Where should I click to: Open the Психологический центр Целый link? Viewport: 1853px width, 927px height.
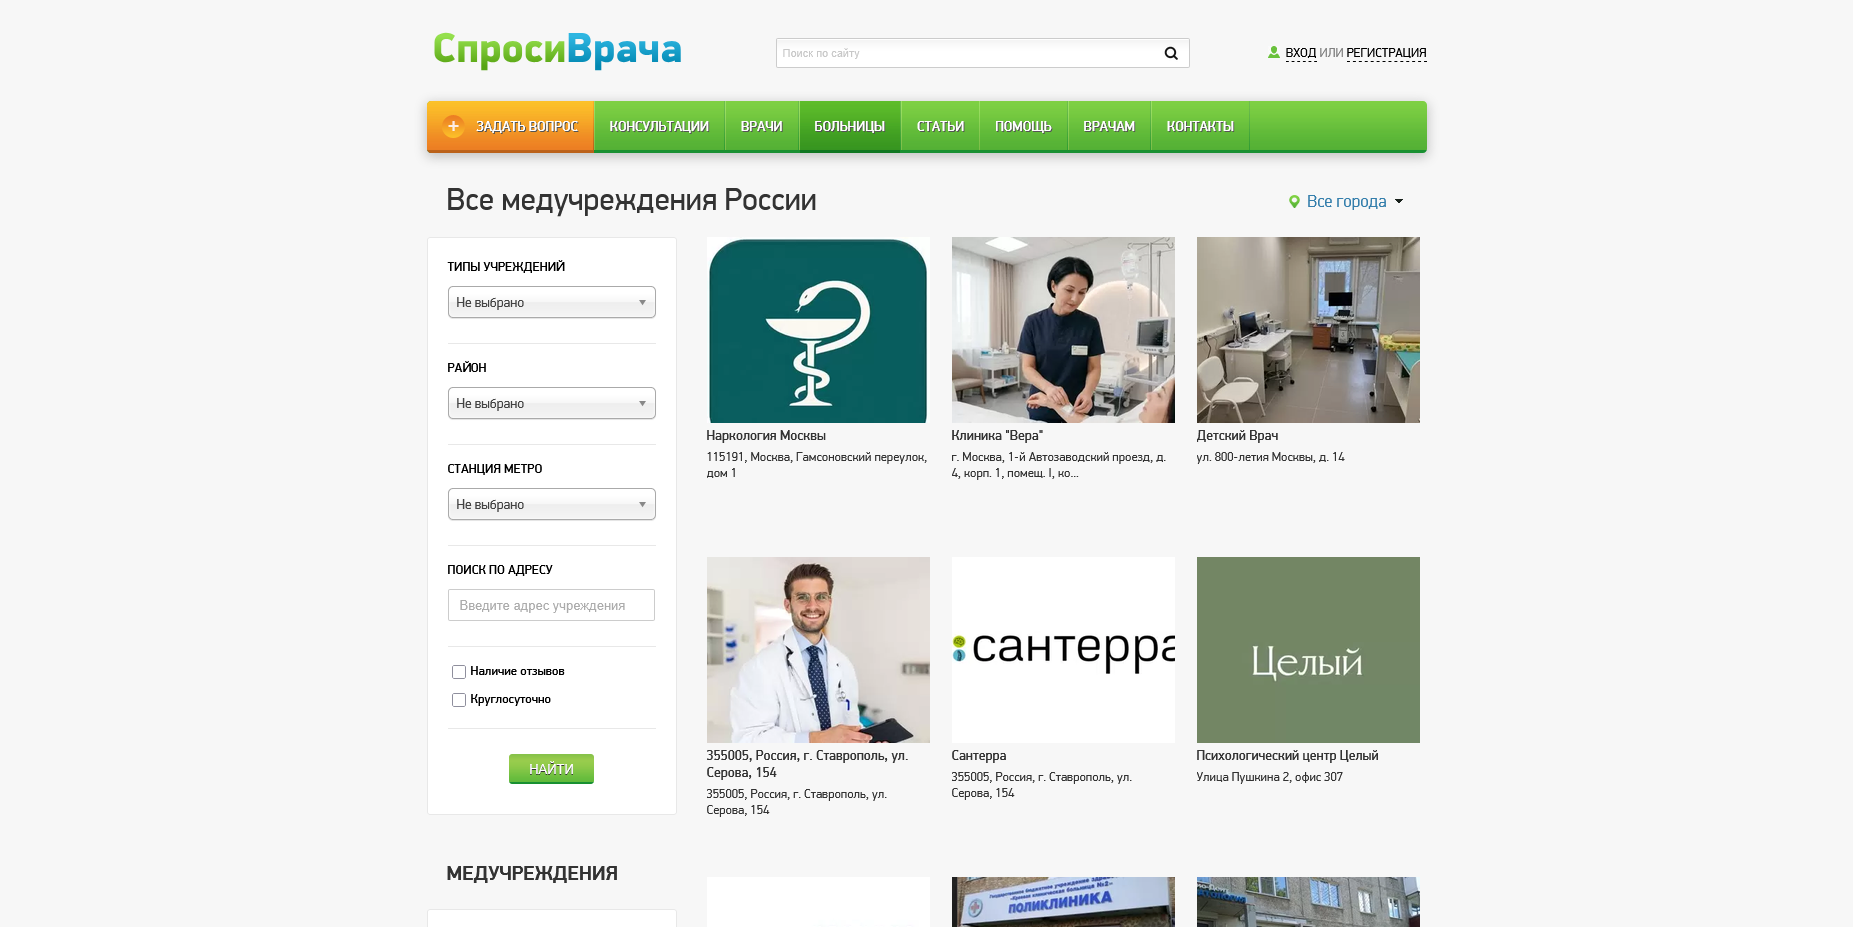(1287, 756)
